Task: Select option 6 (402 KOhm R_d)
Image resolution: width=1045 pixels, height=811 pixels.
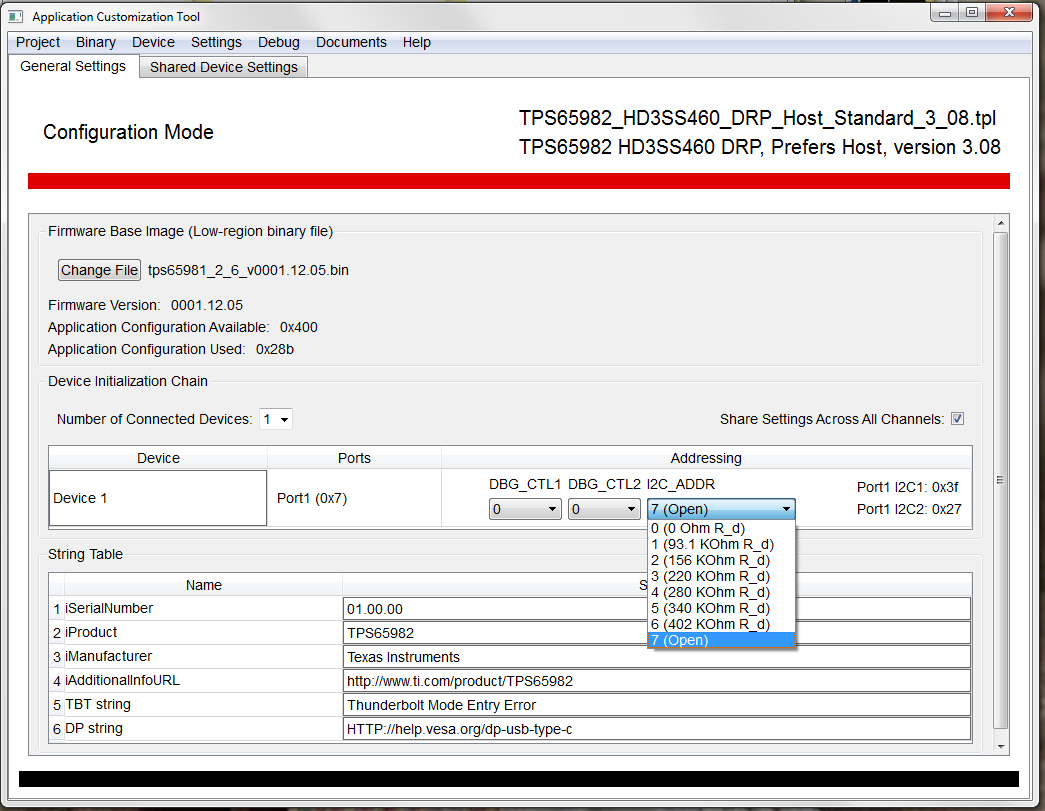Action: 721,624
